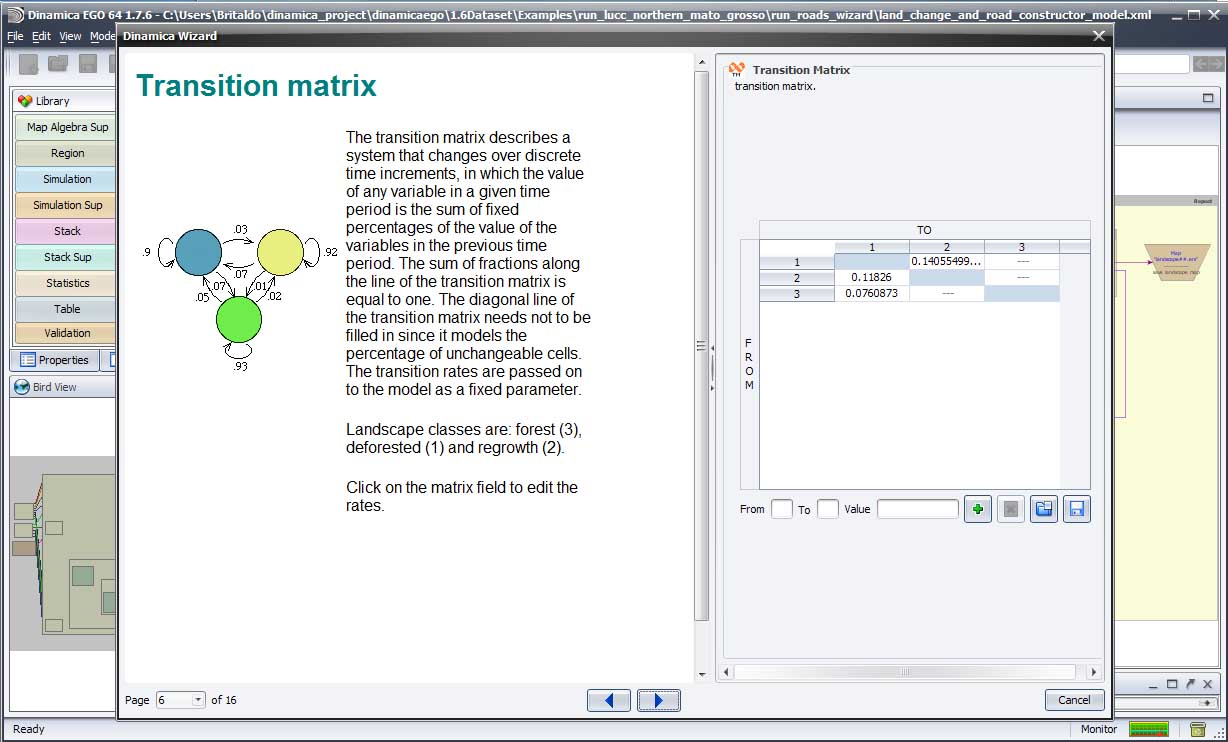The width and height of the screenshot is (1228, 742).
Task: Open the View menu
Action: [70, 36]
